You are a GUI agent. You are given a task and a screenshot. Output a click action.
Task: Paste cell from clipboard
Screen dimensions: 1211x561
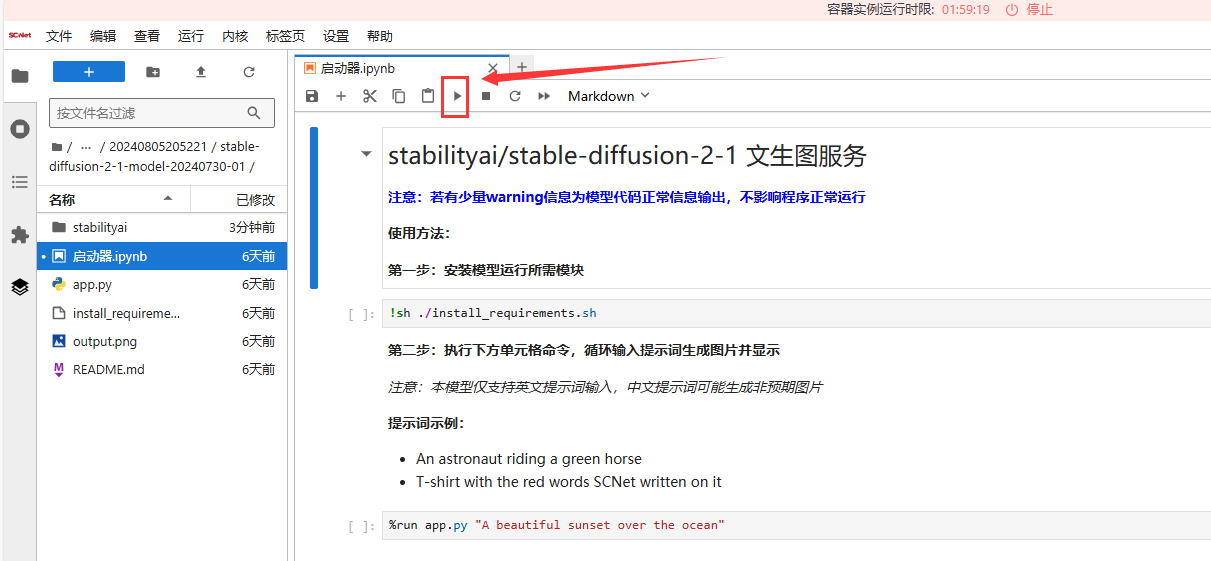pos(428,96)
